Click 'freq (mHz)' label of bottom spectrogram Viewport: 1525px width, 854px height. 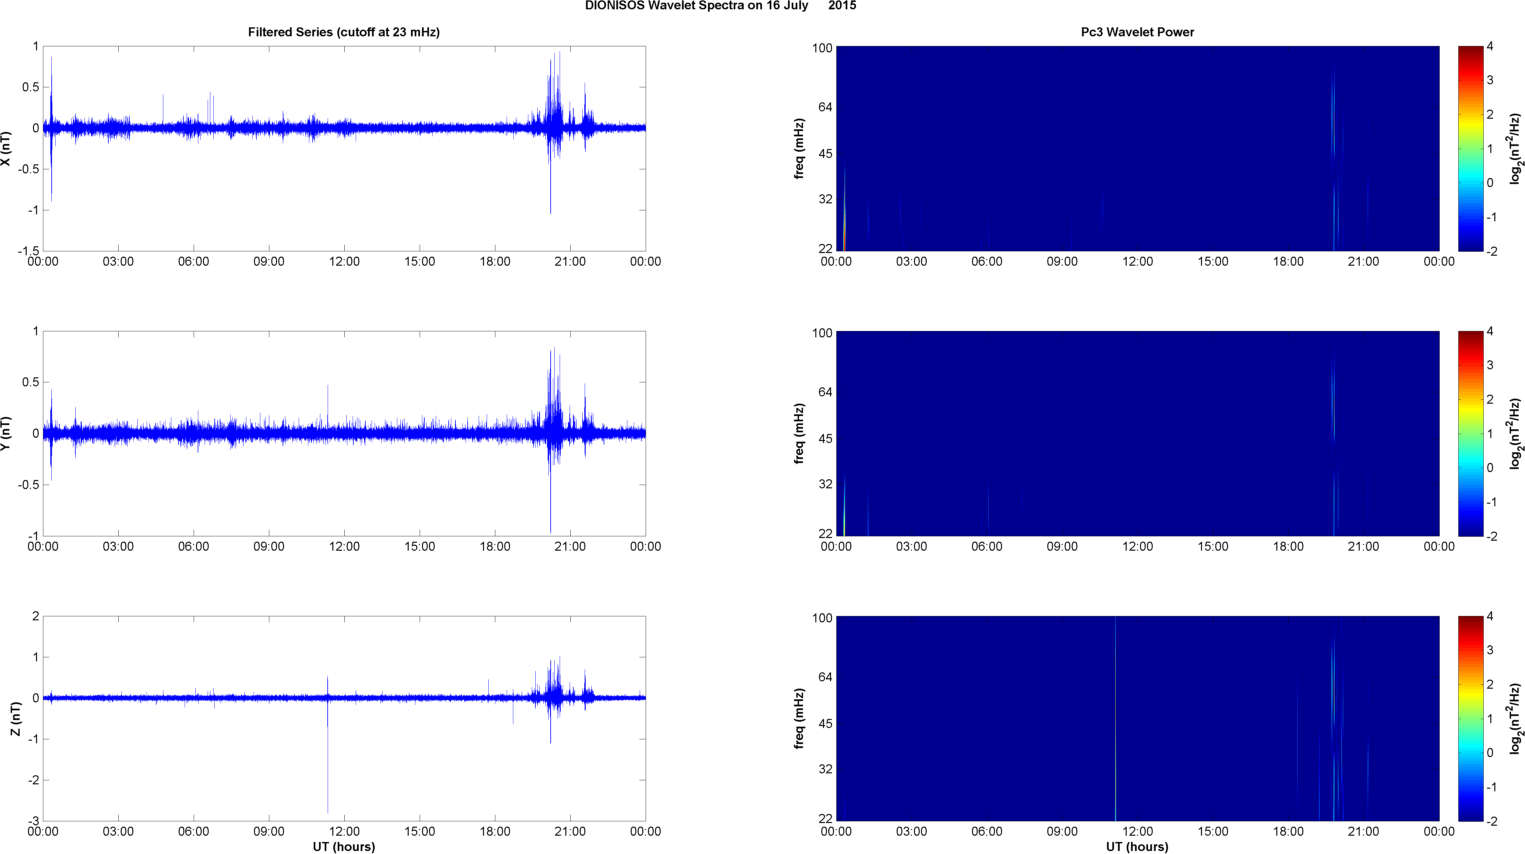pos(799,718)
